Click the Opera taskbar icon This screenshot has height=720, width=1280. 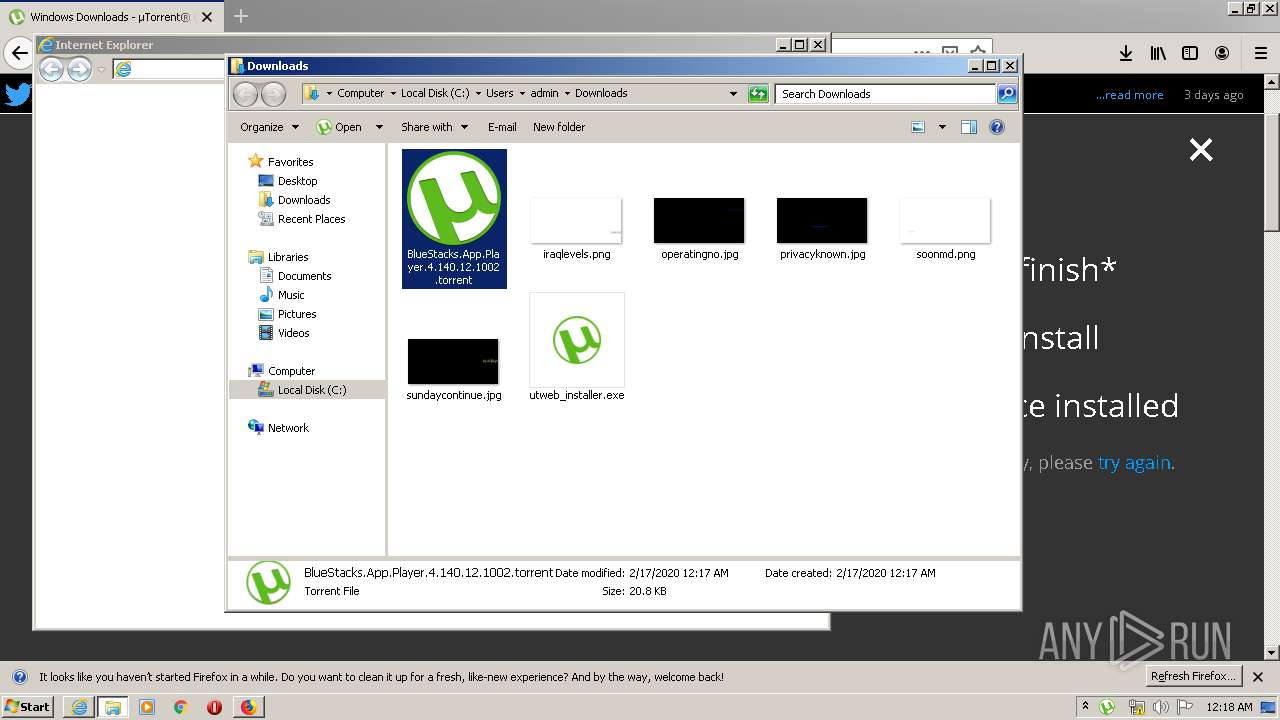coord(214,707)
